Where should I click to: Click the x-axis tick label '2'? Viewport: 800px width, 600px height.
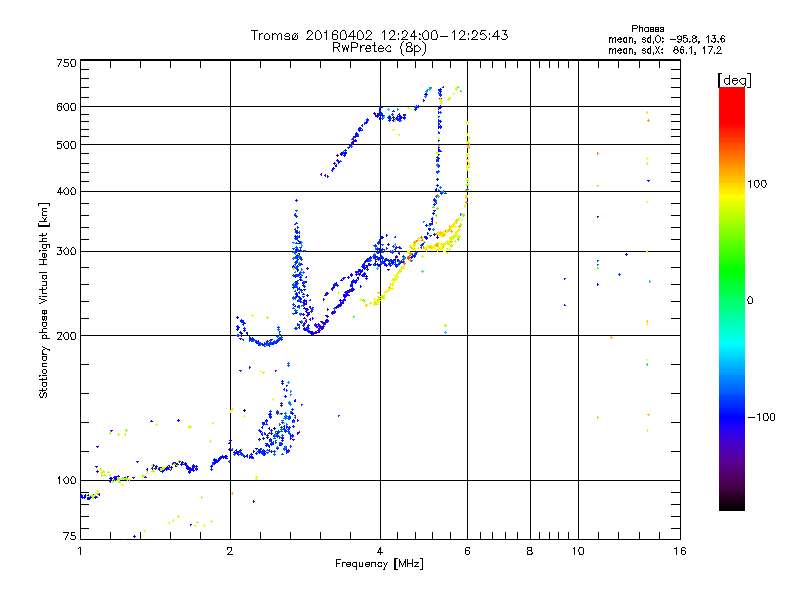click(x=230, y=551)
